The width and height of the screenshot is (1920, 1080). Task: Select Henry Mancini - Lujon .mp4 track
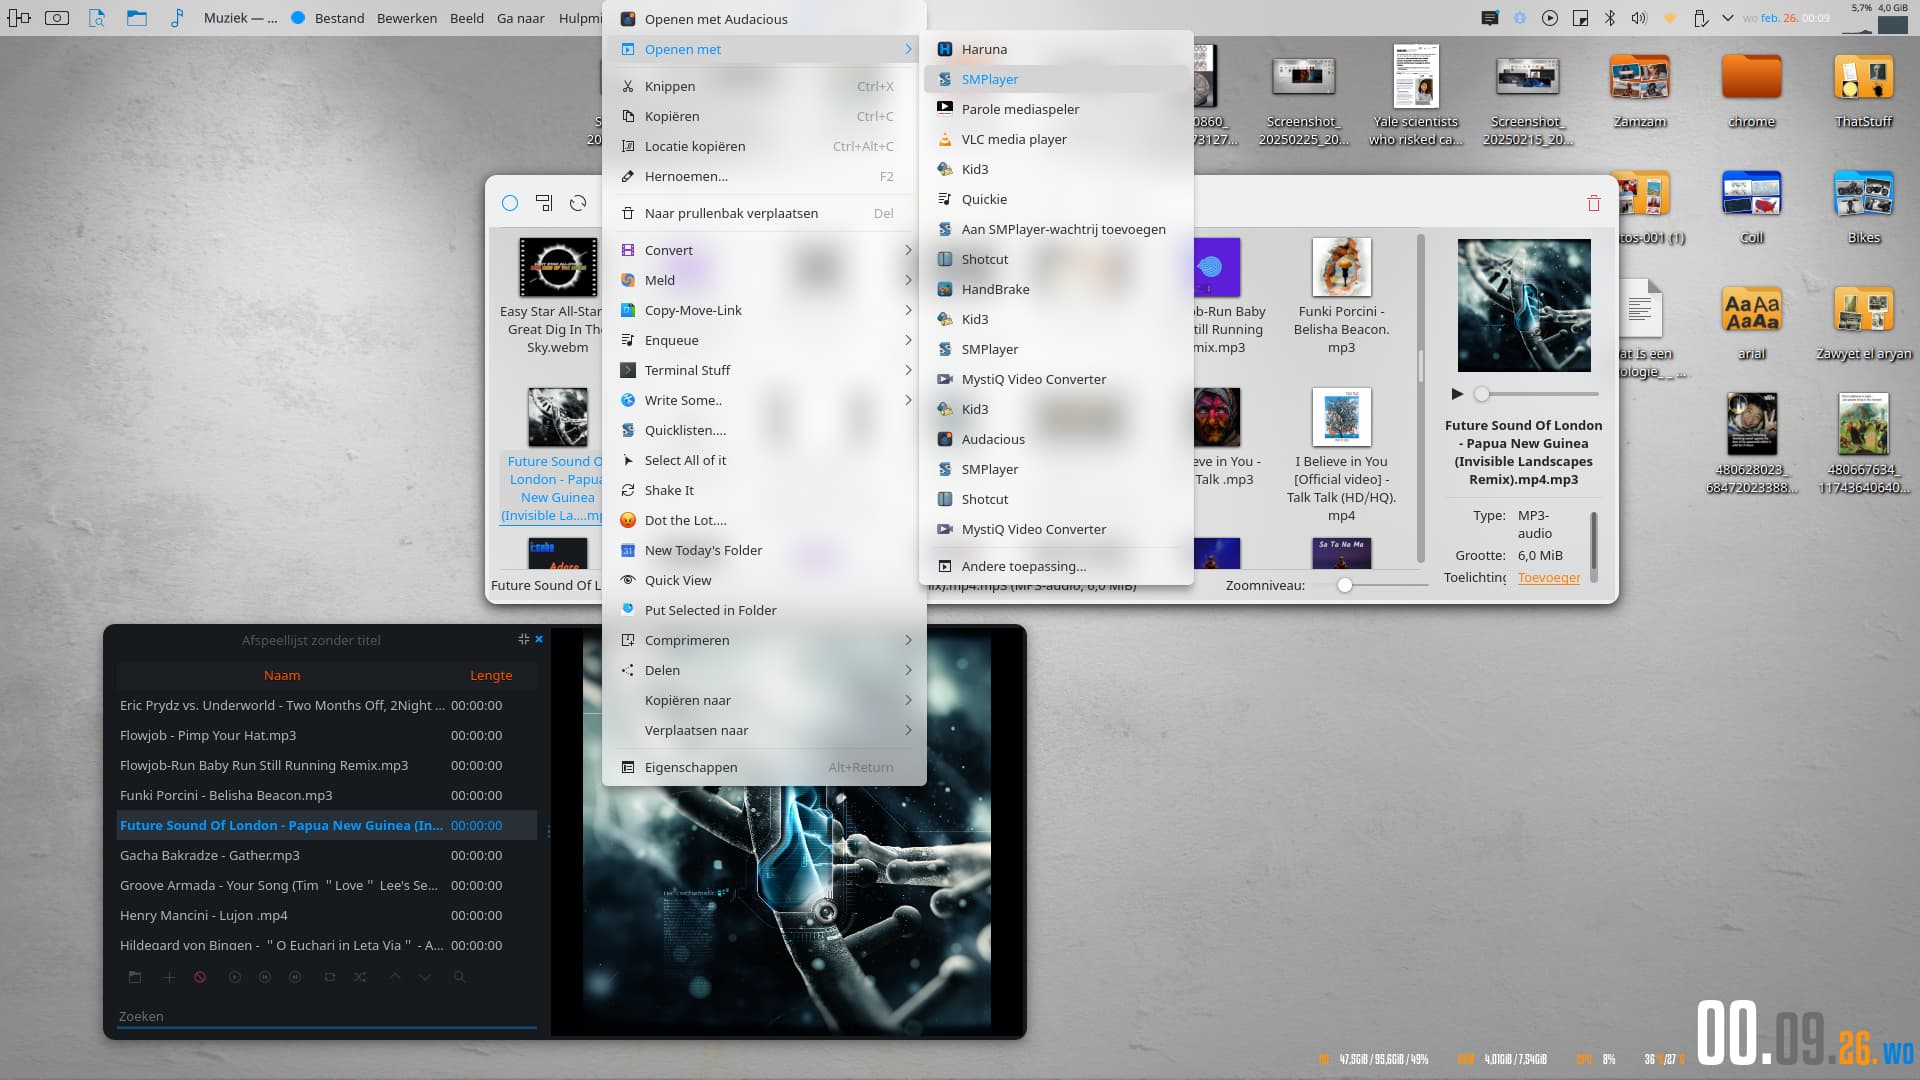coord(327,915)
